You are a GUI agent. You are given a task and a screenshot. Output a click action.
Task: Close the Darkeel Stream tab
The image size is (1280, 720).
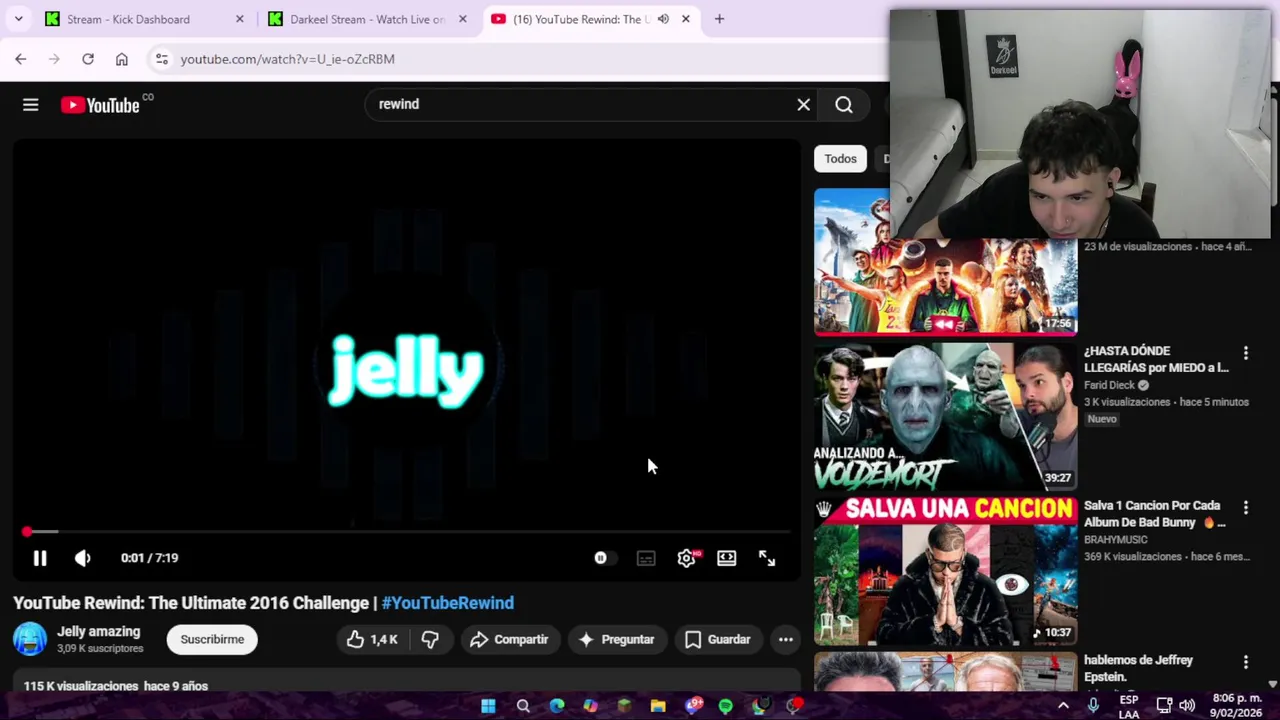tap(462, 19)
